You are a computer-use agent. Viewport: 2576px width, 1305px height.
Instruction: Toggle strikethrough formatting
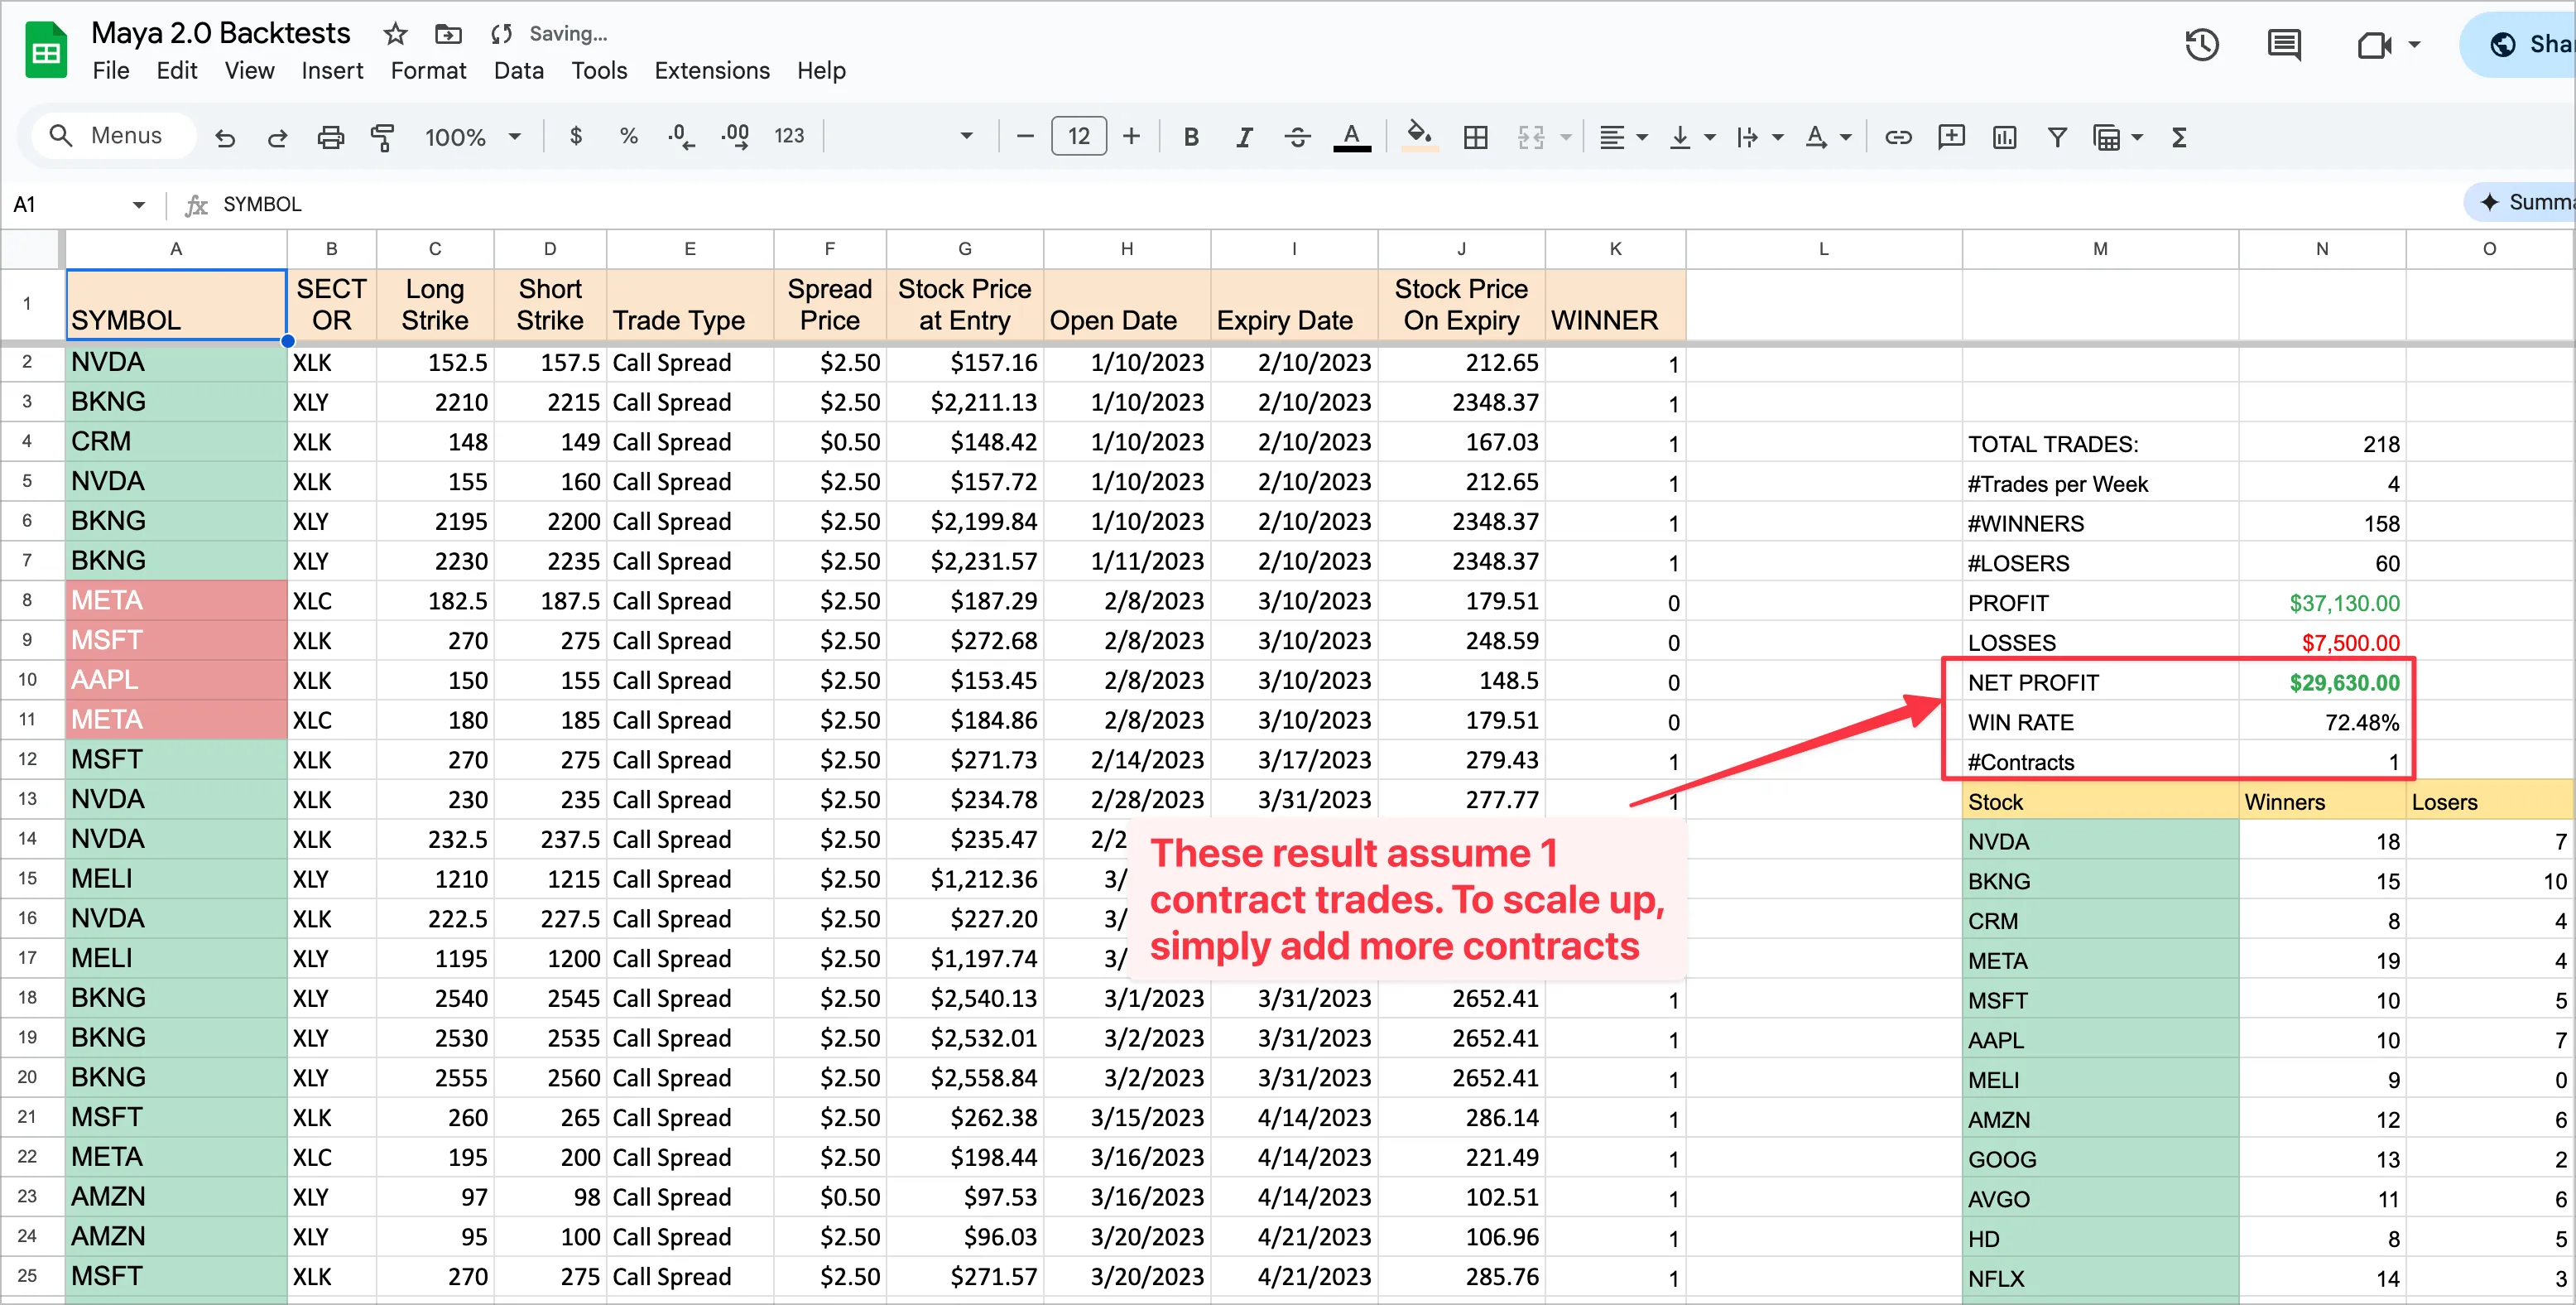pos(1298,137)
